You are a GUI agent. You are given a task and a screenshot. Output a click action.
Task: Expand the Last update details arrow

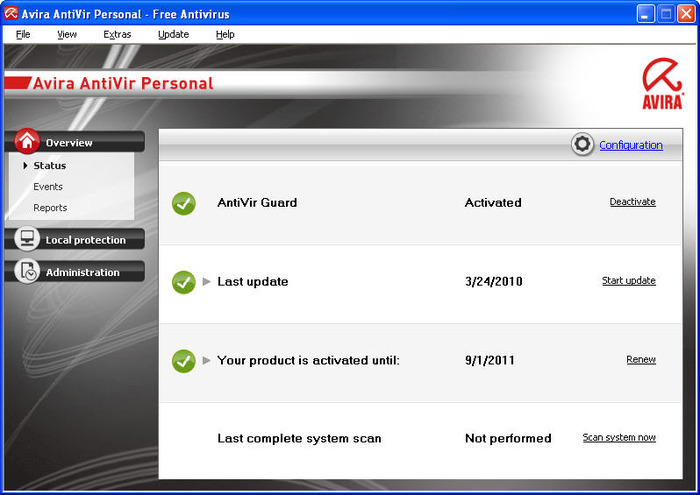(207, 282)
